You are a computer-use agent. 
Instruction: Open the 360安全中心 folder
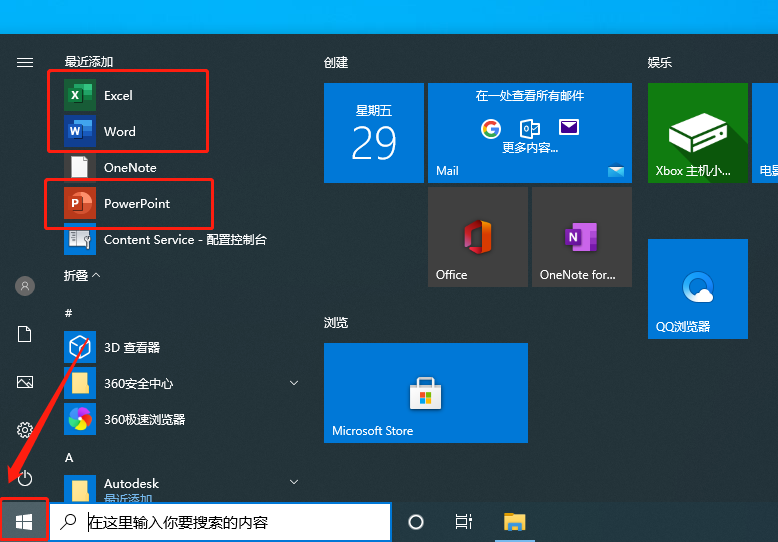click(183, 383)
